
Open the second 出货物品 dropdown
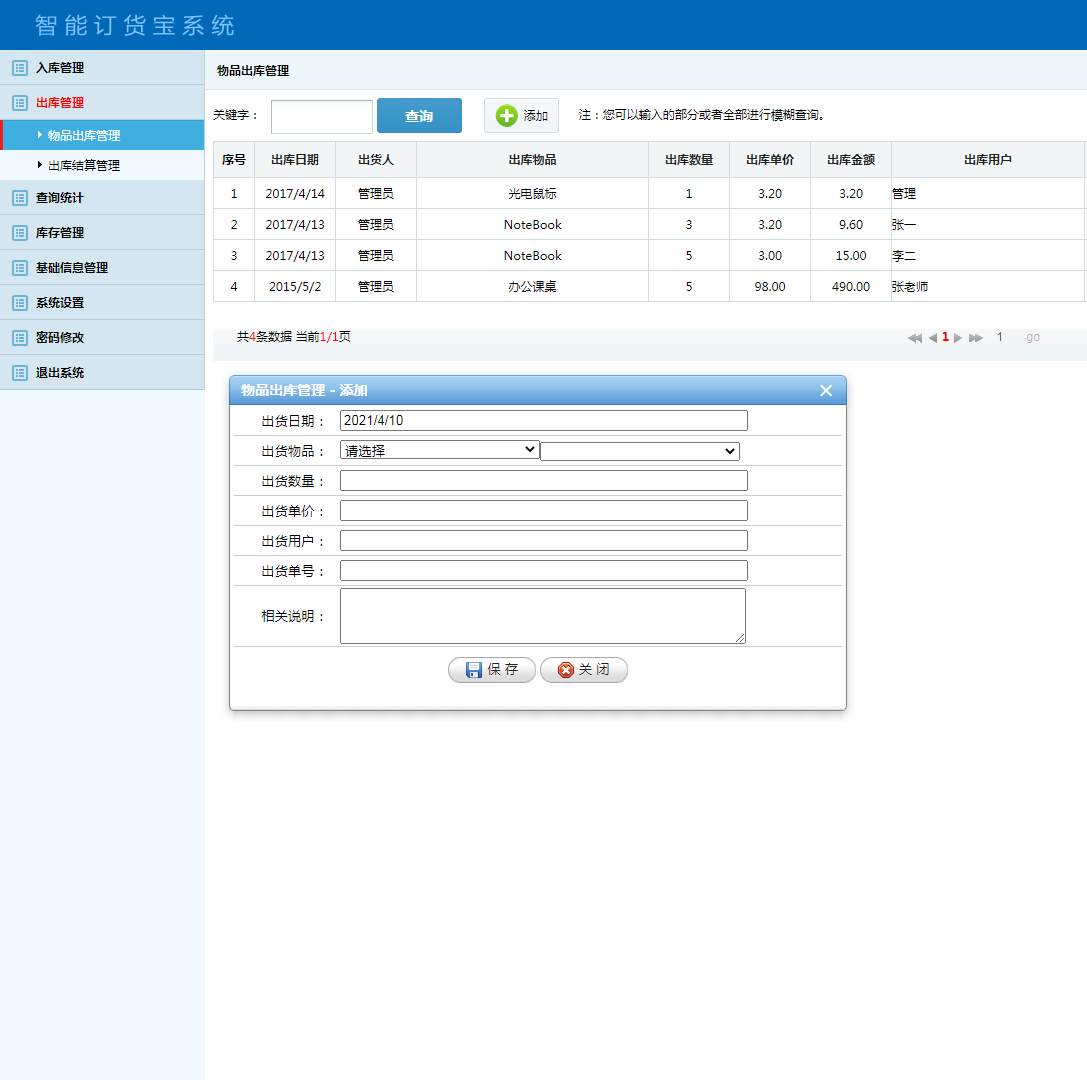click(639, 452)
